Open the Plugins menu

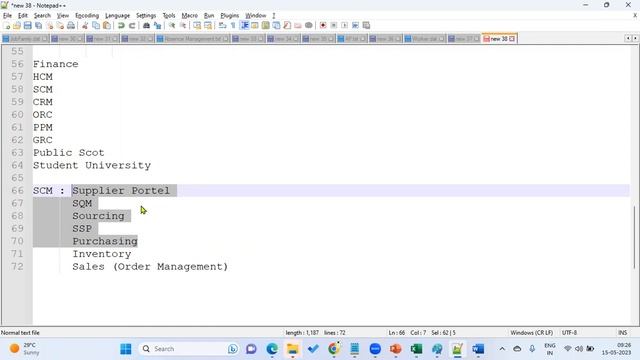pyautogui.click(x=229, y=16)
